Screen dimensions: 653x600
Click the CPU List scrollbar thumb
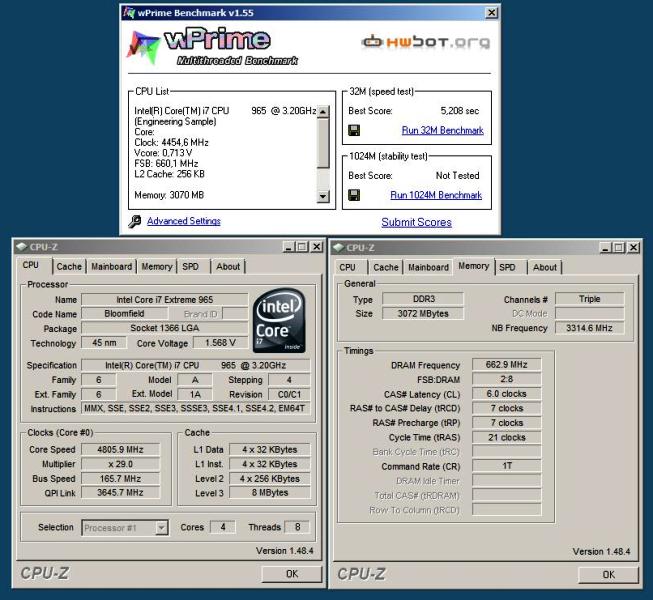click(323, 143)
